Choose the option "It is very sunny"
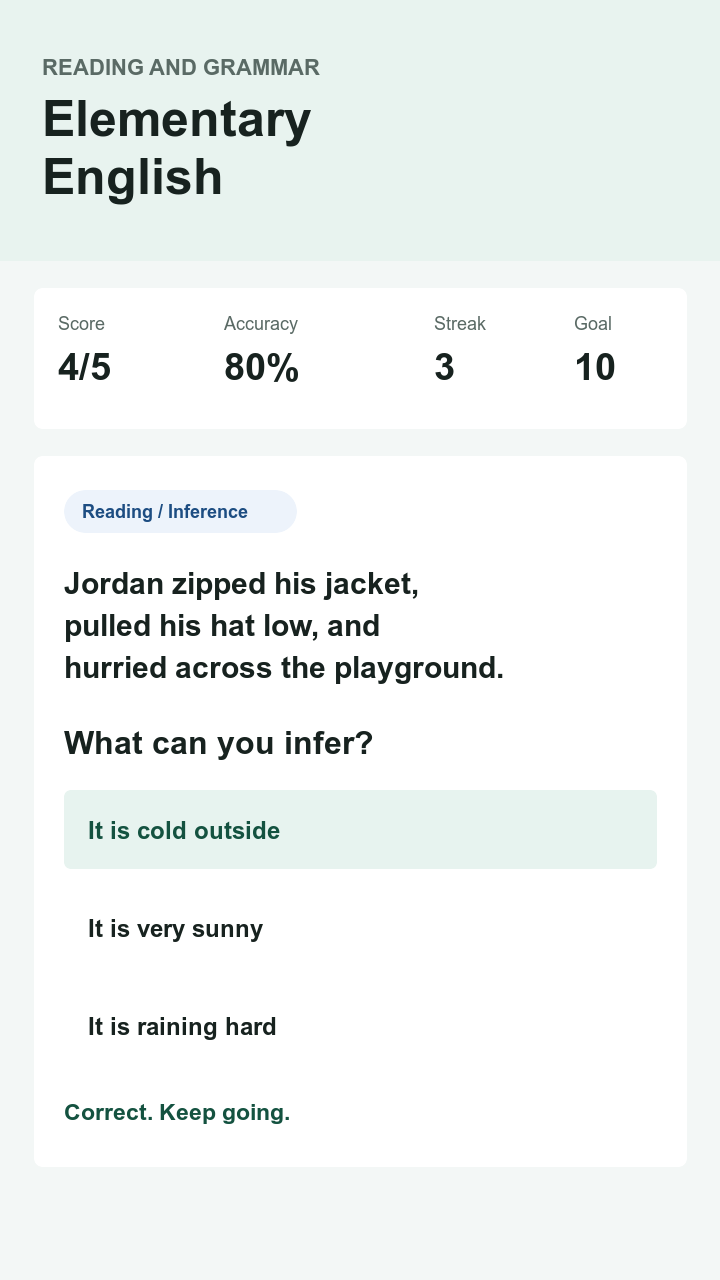Image resolution: width=720 pixels, height=1280 pixels. 360,928
